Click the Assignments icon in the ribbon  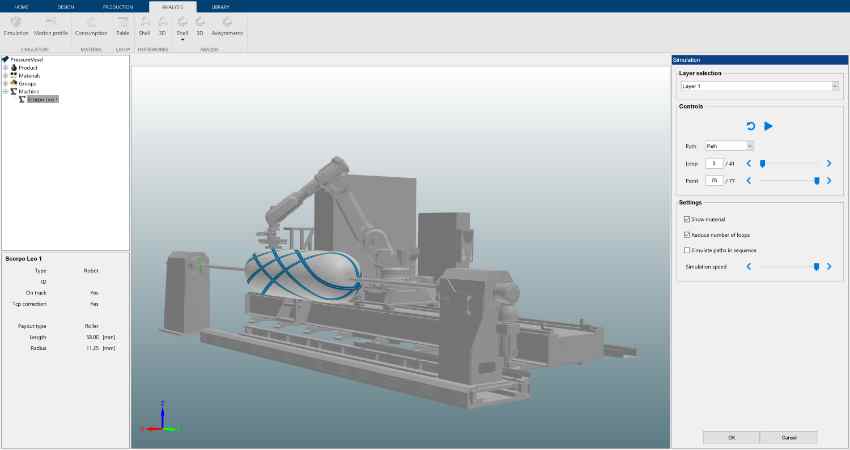click(x=227, y=24)
